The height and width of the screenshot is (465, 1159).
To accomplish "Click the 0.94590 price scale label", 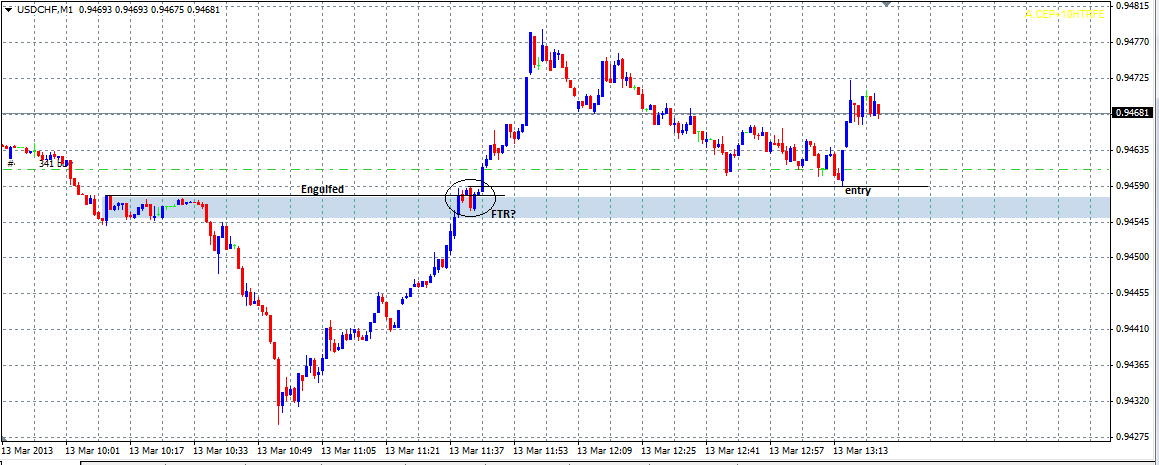I will click(1133, 186).
